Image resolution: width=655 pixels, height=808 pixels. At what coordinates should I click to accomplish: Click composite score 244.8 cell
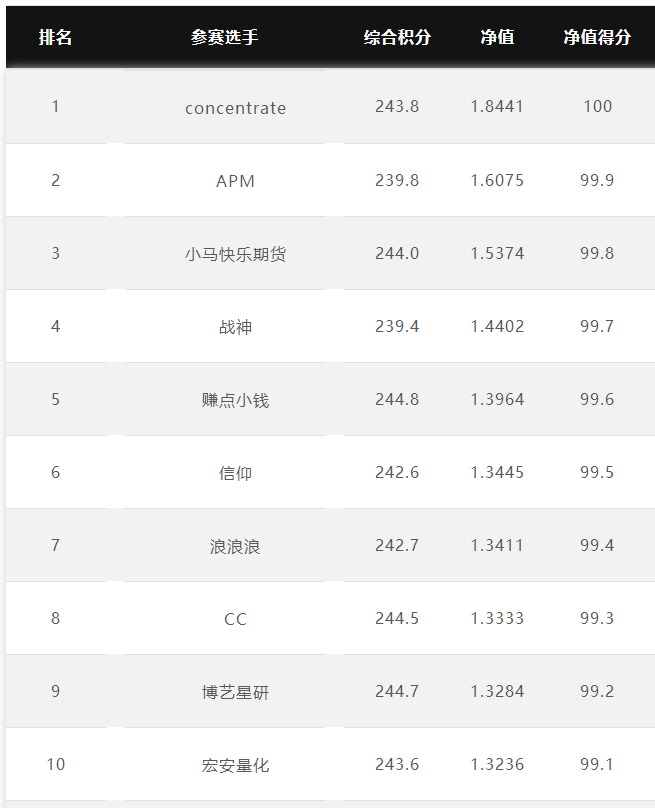click(397, 399)
